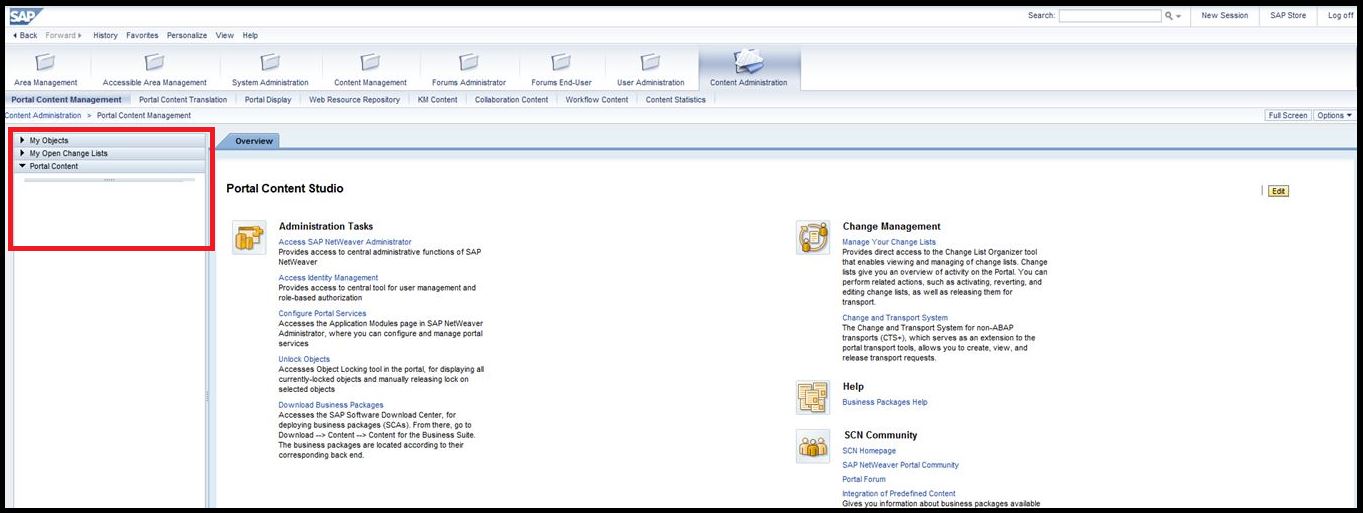Click the search magnifier icon
This screenshot has width=1363, height=513.
click(x=1168, y=16)
